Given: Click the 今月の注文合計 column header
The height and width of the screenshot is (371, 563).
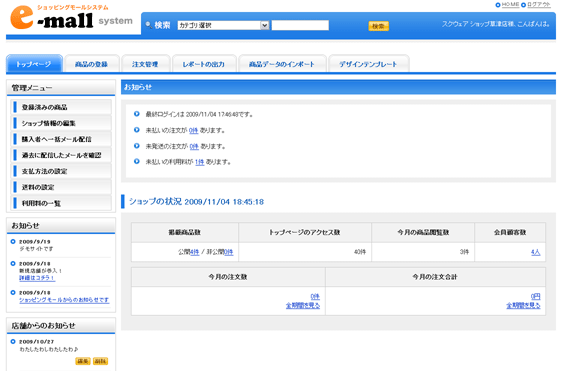Looking at the screenshot, I should tap(435, 277).
